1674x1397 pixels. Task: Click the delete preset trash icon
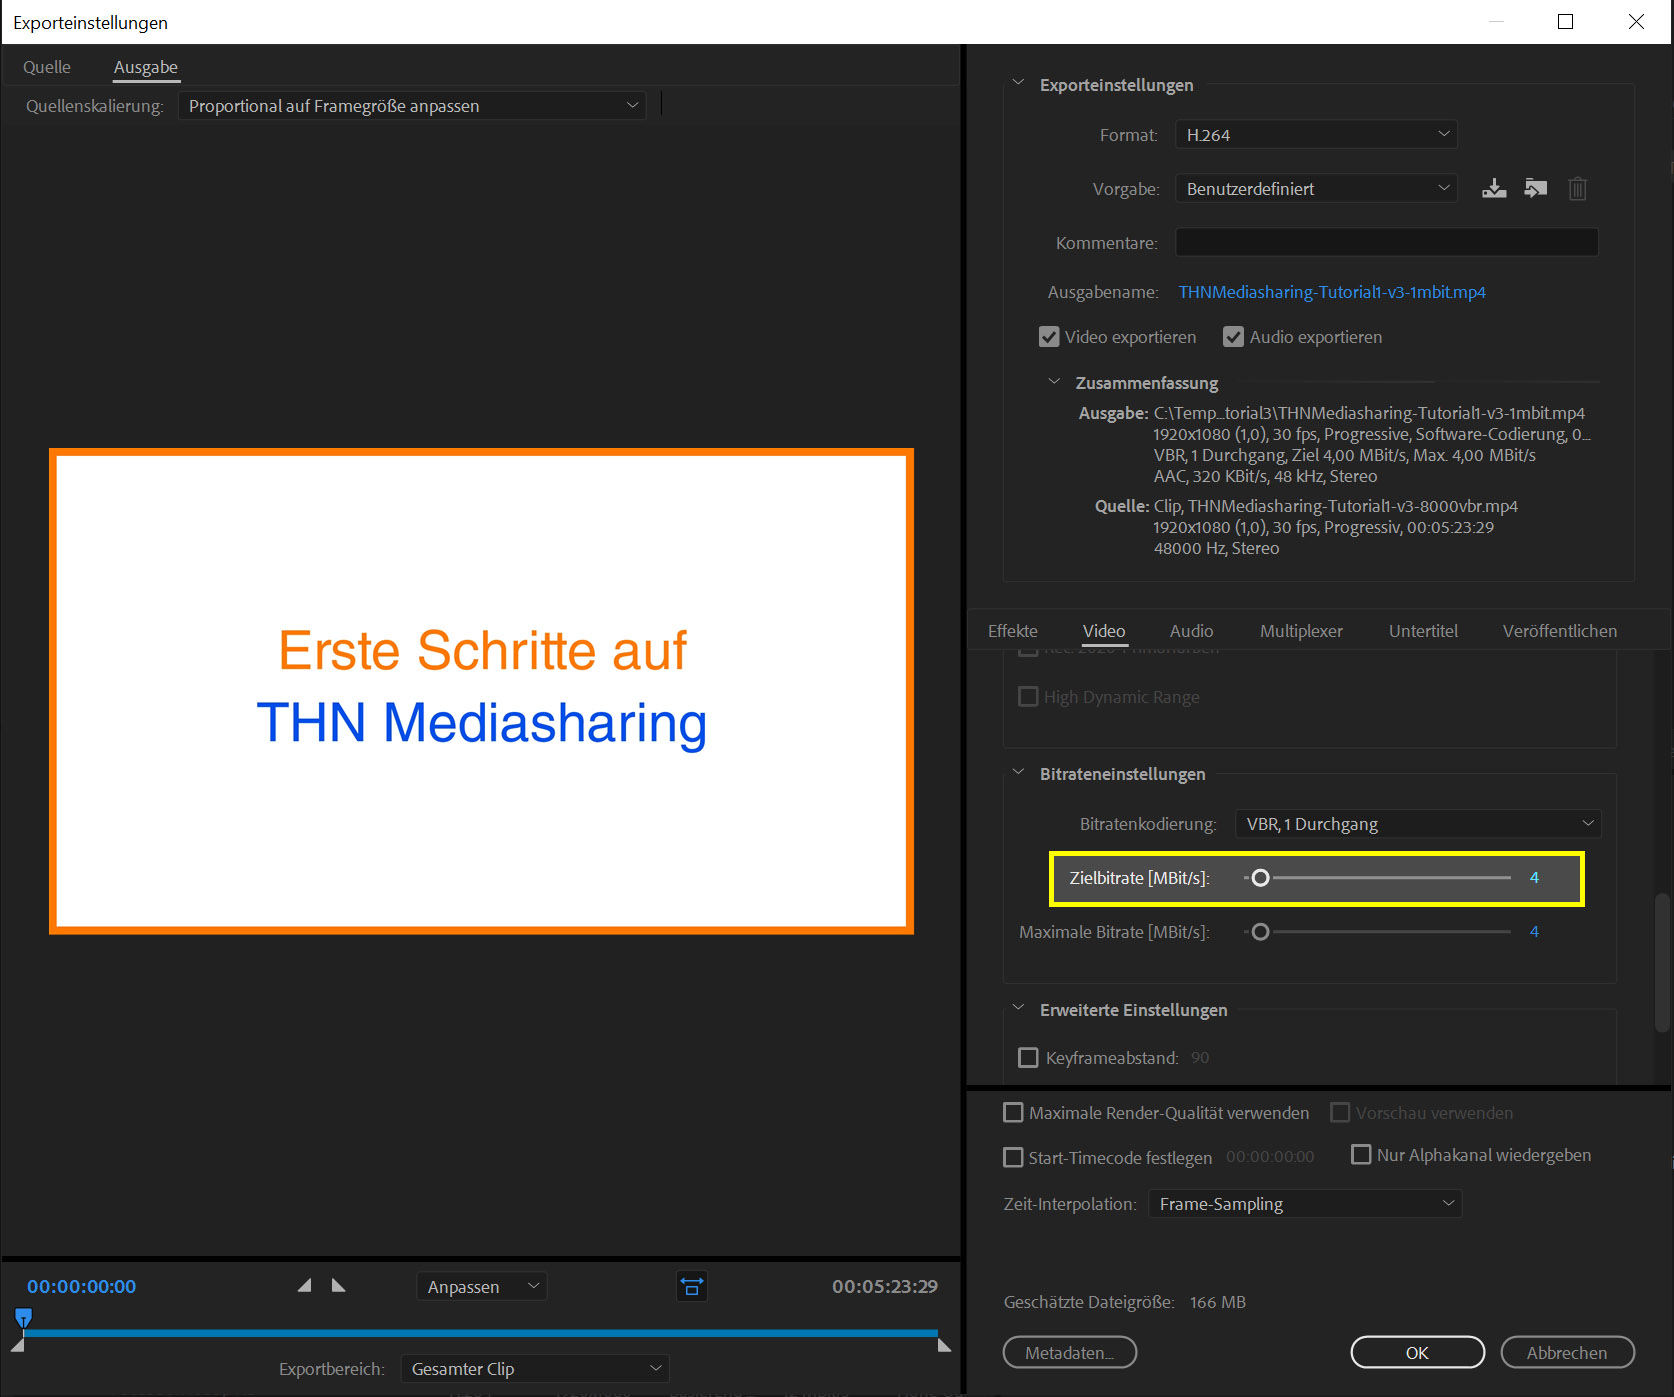(x=1577, y=188)
